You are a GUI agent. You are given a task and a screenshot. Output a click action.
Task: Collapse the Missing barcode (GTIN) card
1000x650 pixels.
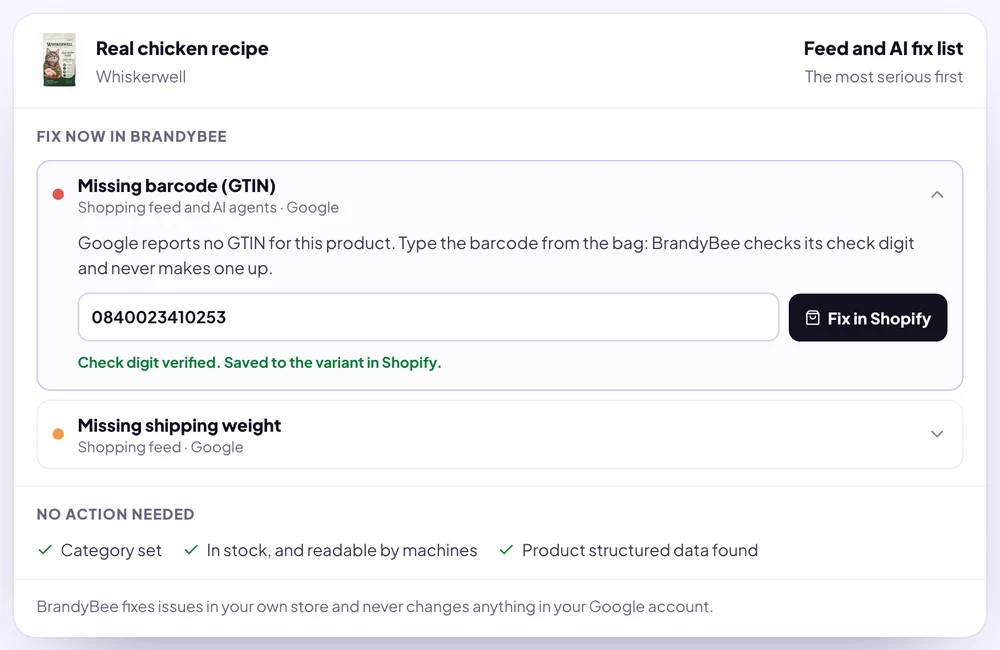(936, 195)
